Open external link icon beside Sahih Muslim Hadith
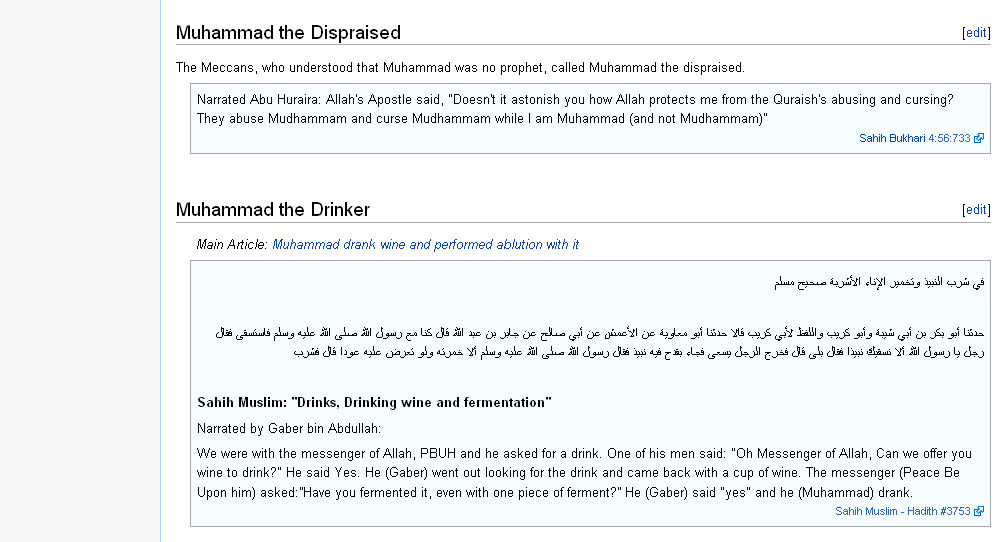999x542 pixels. [979, 511]
